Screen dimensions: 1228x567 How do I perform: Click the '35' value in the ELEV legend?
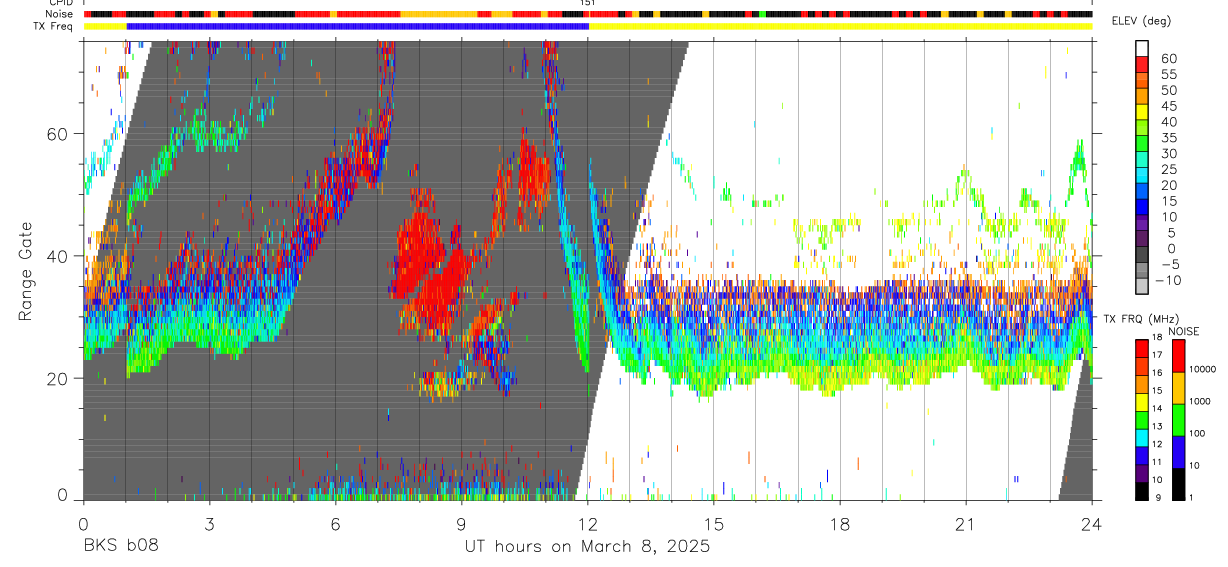[x=1169, y=137]
